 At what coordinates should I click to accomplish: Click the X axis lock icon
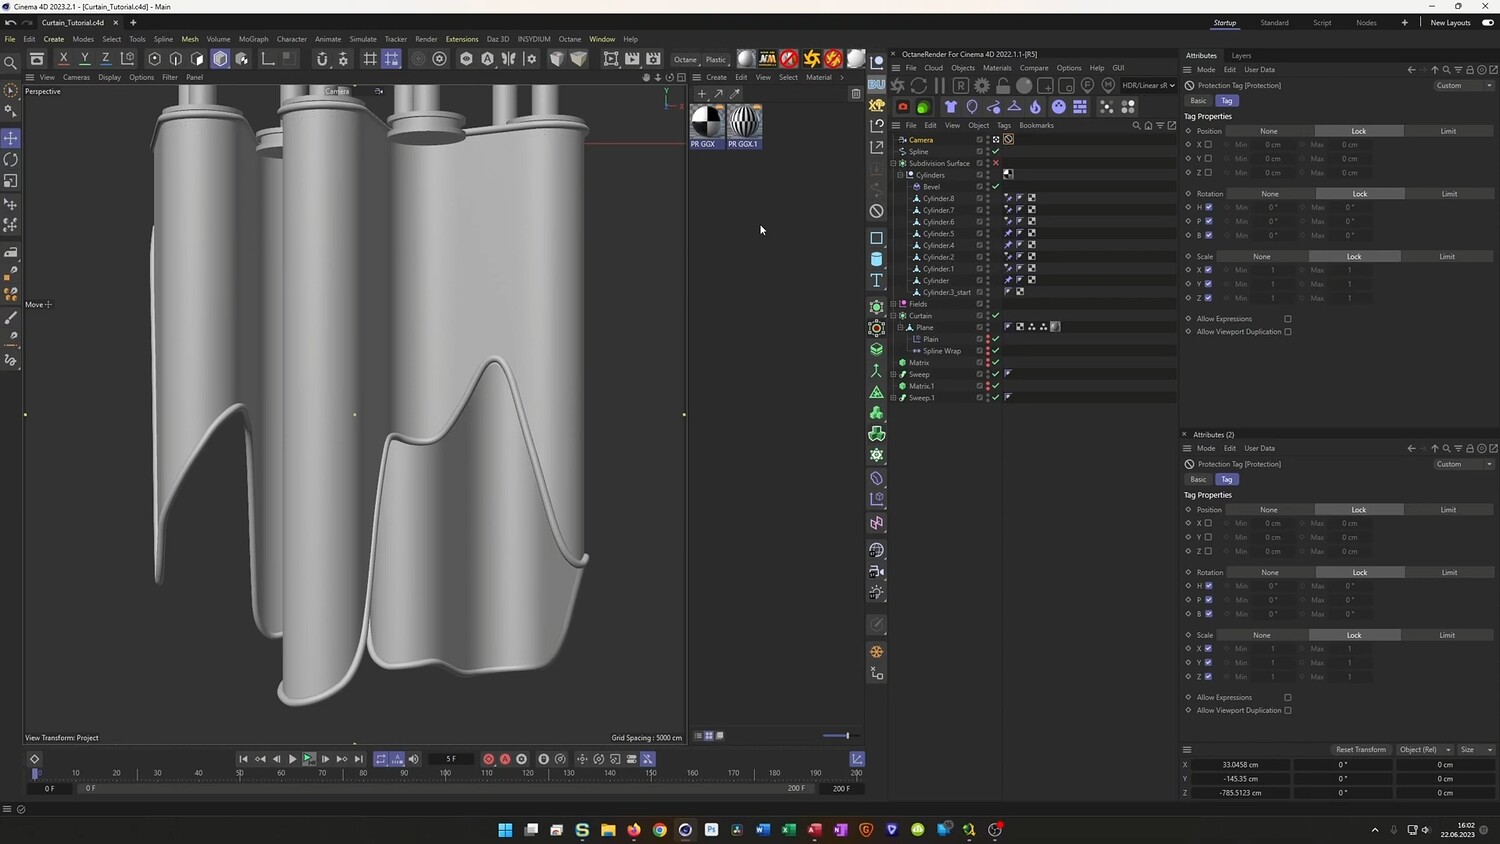coord(63,59)
